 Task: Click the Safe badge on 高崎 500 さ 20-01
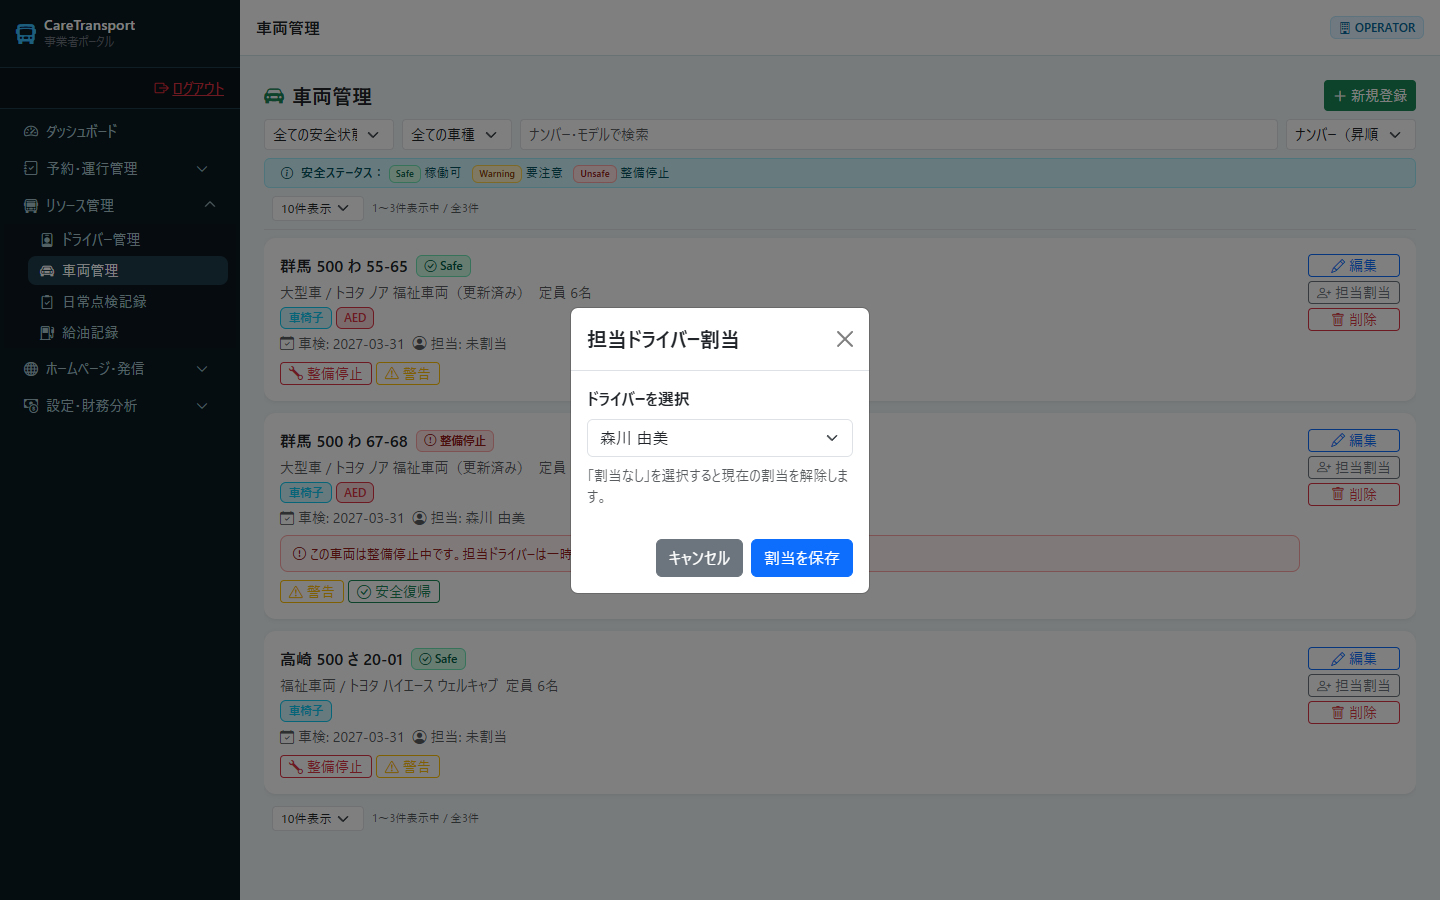(438, 659)
